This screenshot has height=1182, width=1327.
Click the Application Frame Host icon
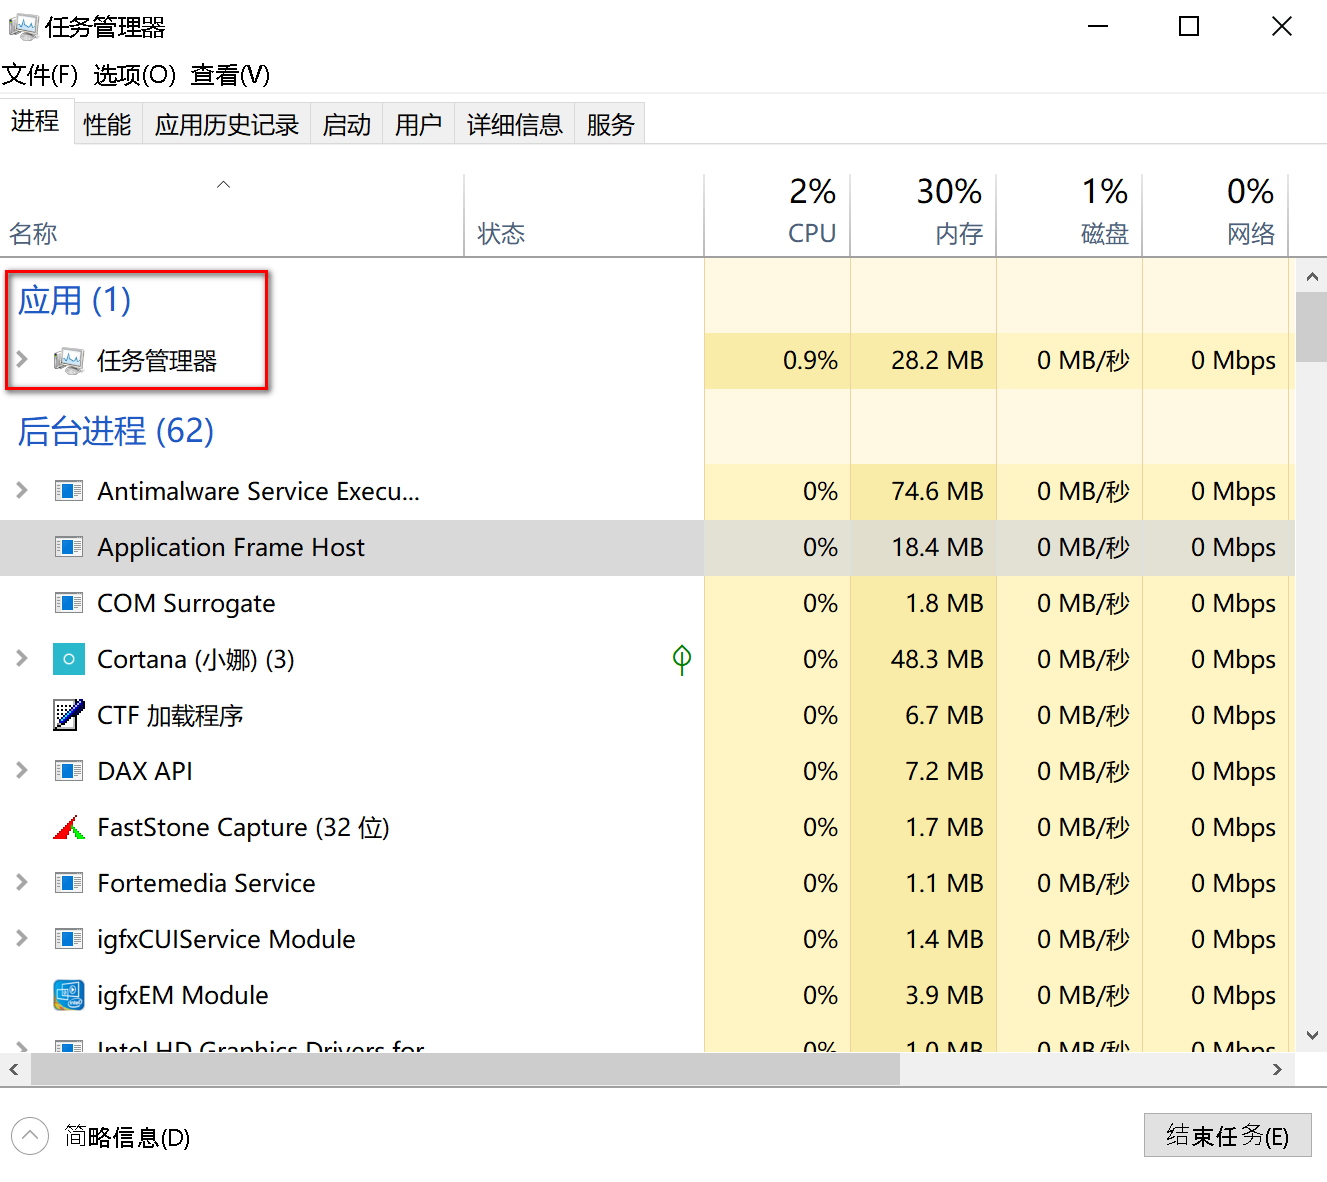[x=69, y=548]
